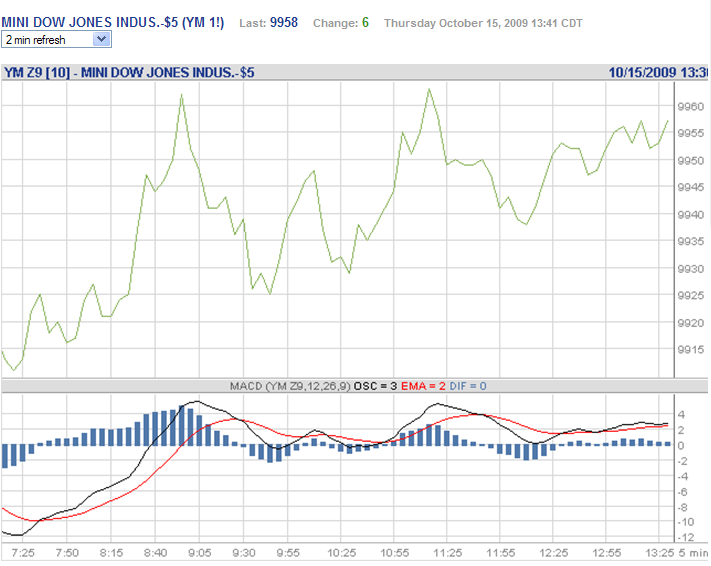This screenshot has width=711, height=566.
Task: Click the 9920 price axis label
Action: [691, 323]
